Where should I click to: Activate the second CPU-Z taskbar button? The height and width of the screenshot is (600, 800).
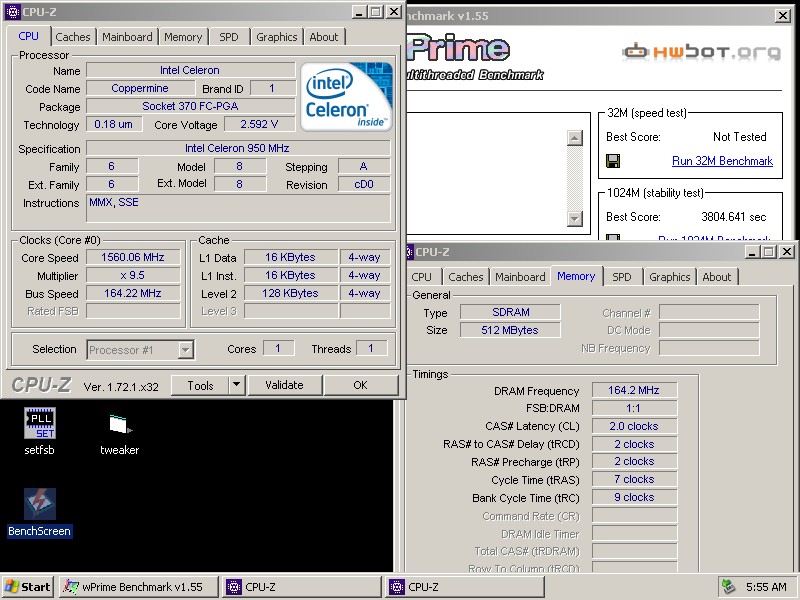pyautogui.click(x=465, y=587)
